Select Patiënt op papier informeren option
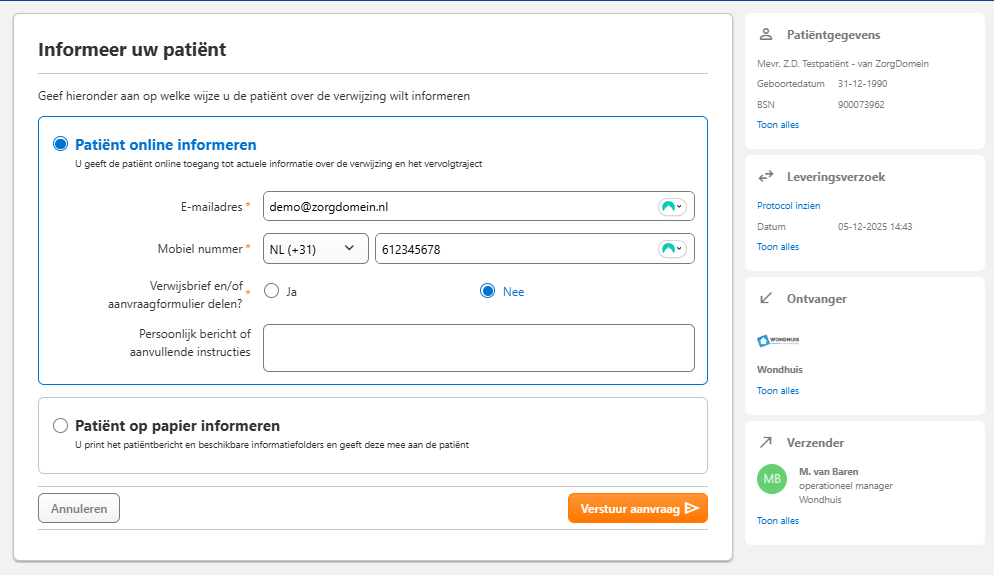The image size is (994, 575). [61, 426]
